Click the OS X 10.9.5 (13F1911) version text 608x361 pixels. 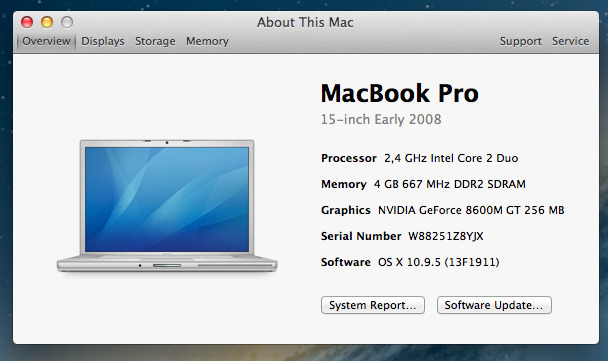coord(439,262)
